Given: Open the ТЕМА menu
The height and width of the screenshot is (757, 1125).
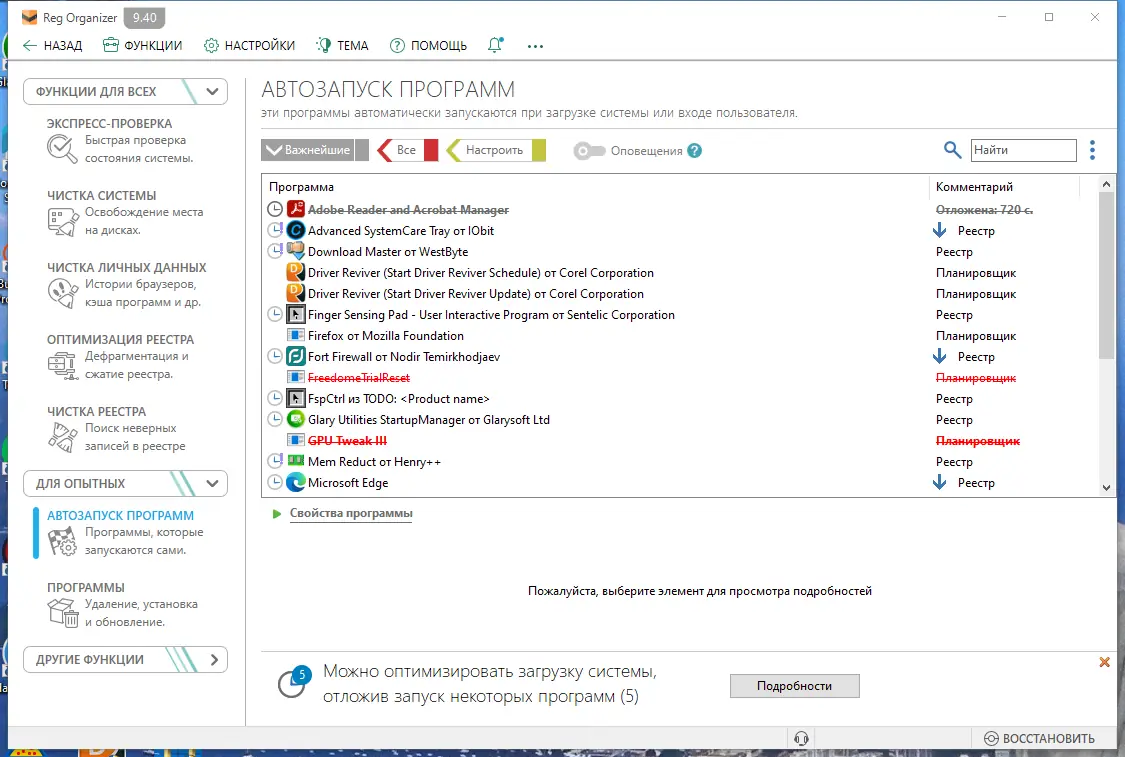Looking at the screenshot, I should tap(342, 45).
